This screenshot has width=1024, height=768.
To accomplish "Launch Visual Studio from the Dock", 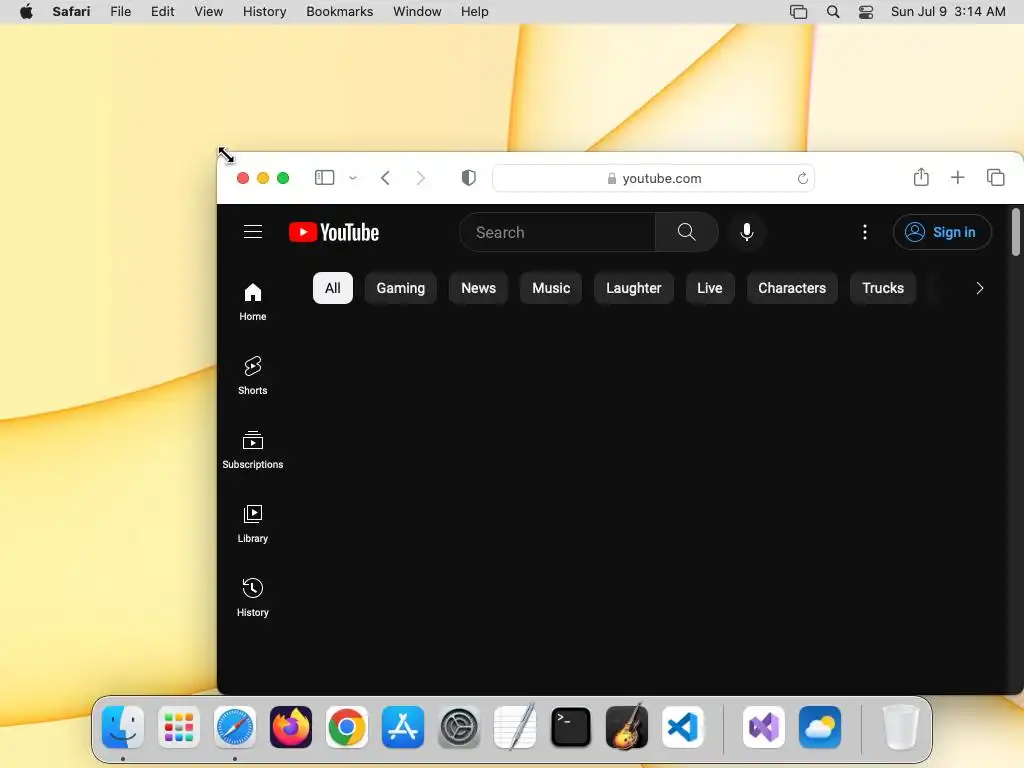I will click(x=763, y=726).
